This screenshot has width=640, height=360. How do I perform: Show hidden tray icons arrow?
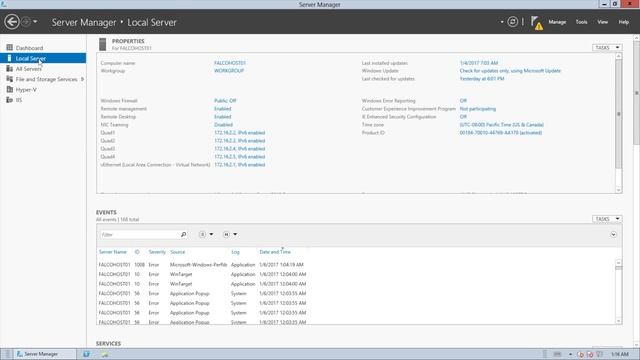pos(570,354)
